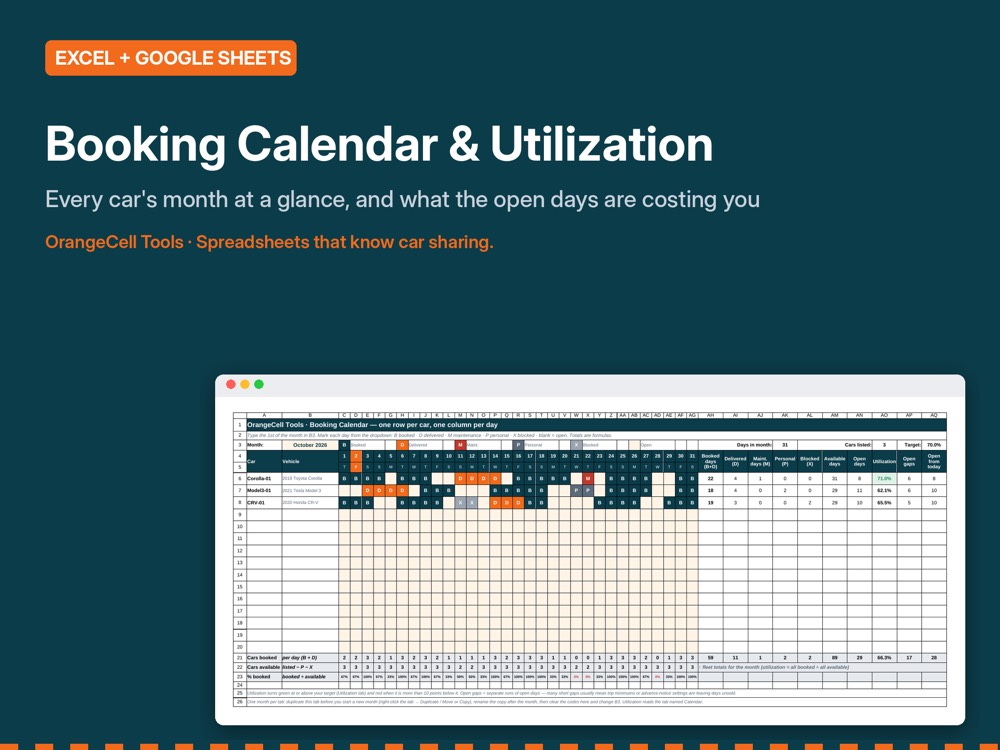
Task: Click the Vehicle header cell
Action: (x=310, y=461)
